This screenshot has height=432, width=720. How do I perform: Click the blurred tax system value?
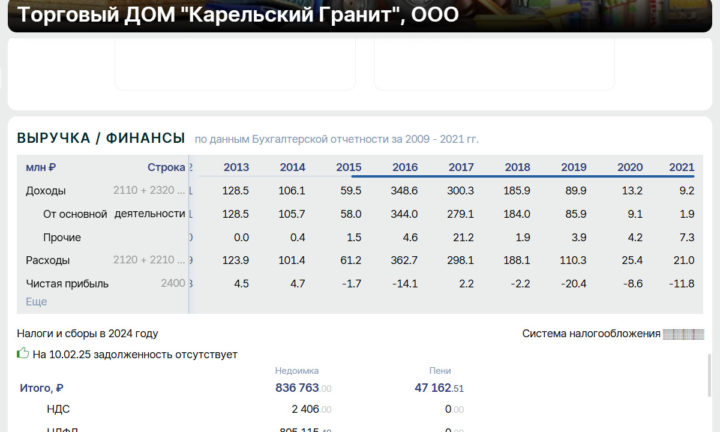683,334
